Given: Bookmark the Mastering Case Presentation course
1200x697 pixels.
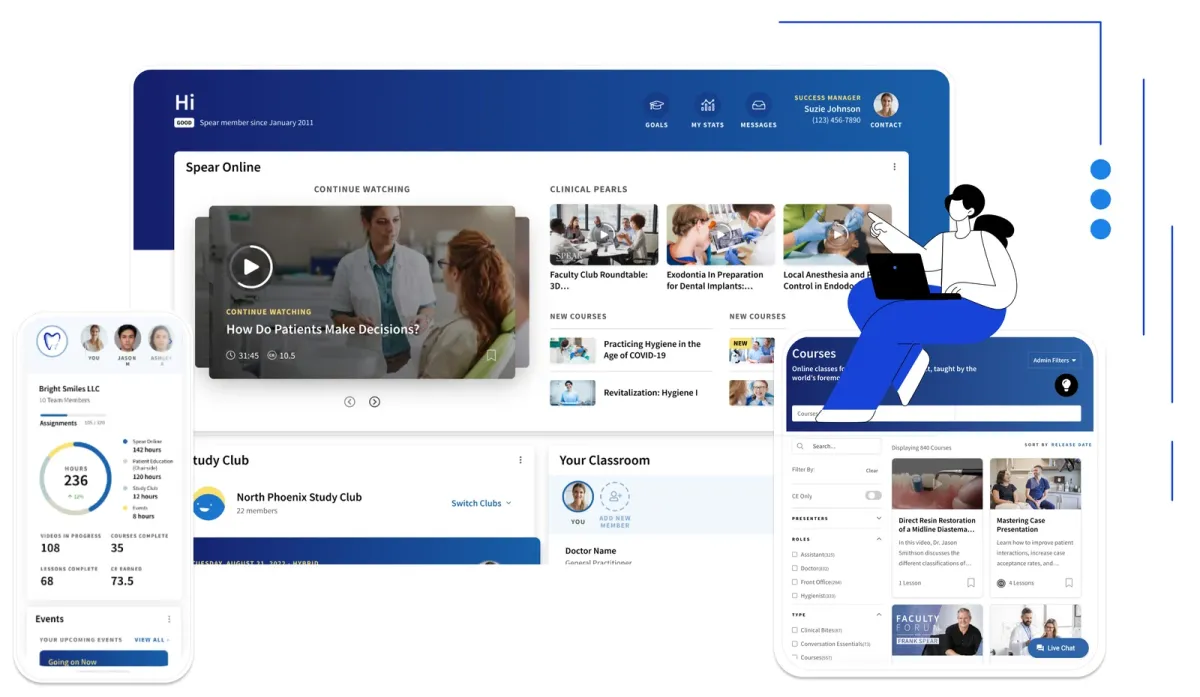Looking at the screenshot, I should [1068, 583].
